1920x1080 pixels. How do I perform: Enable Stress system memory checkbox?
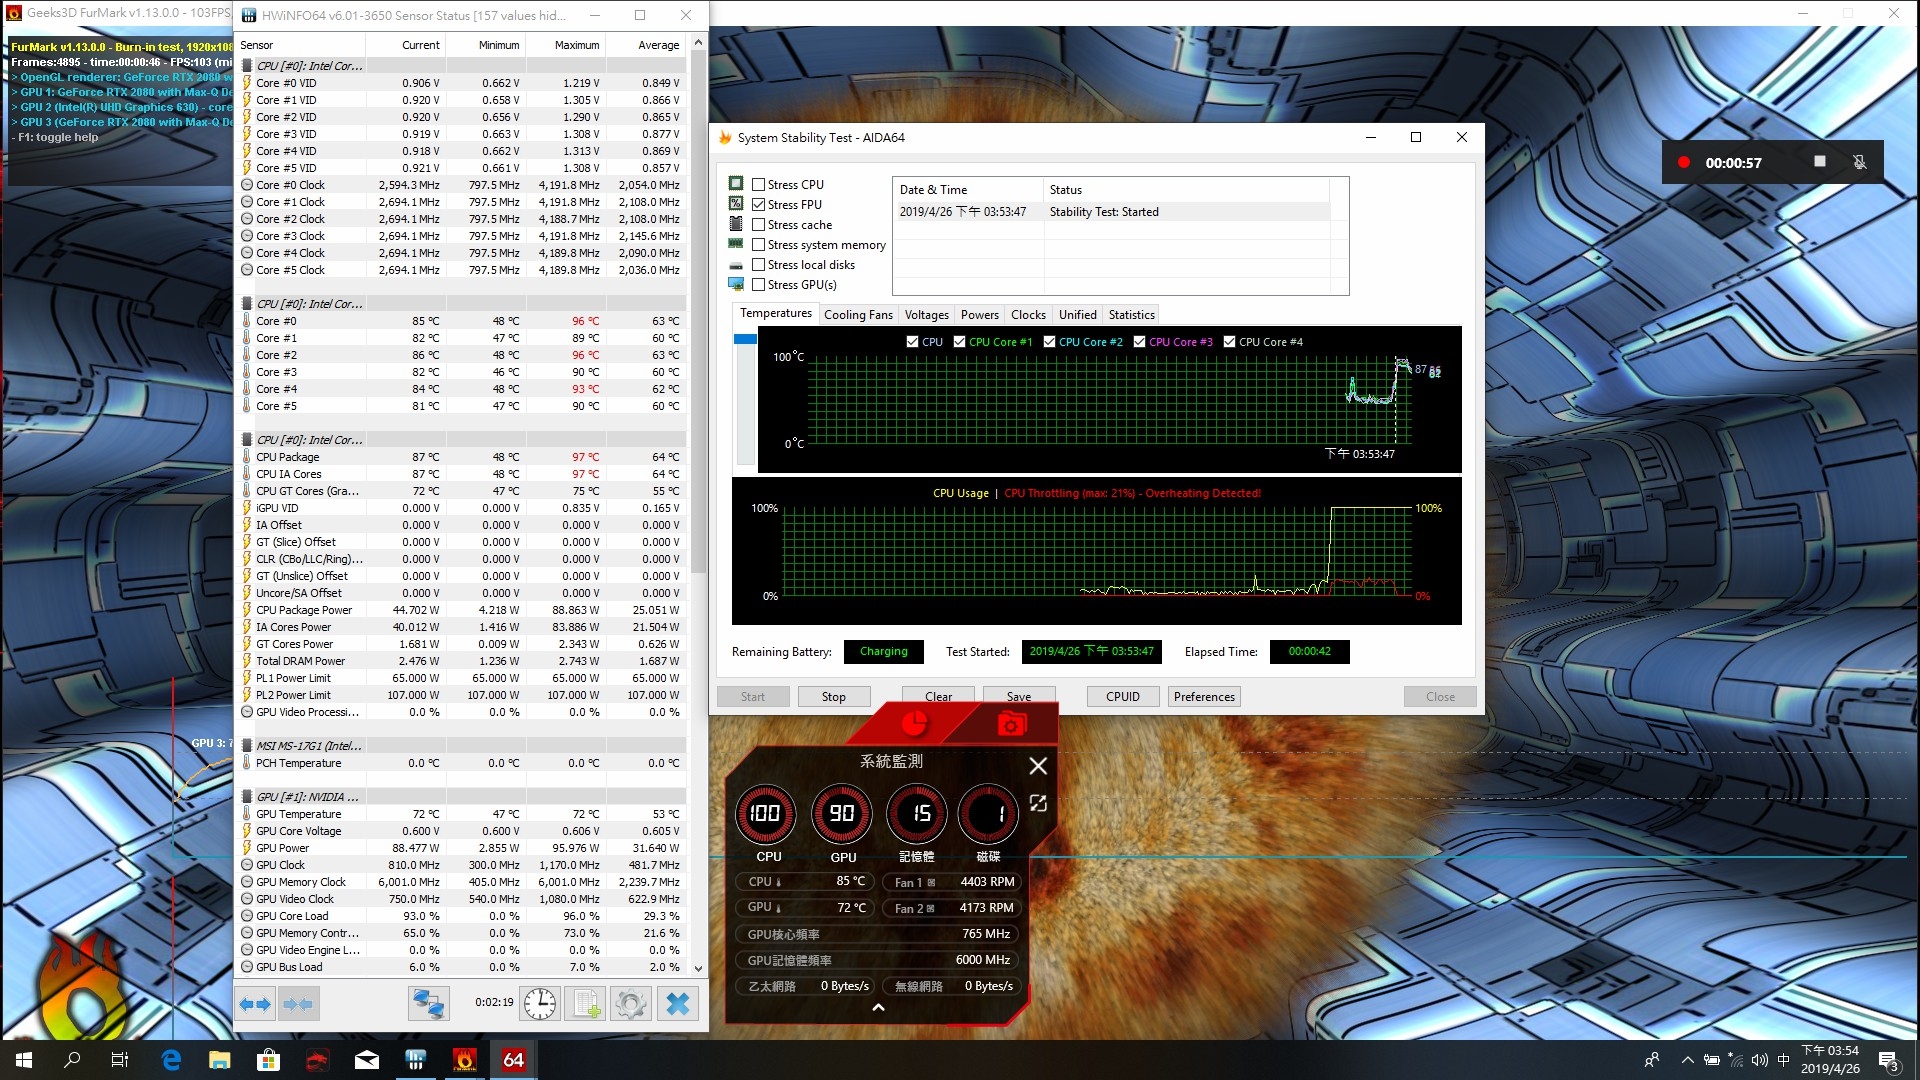point(759,245)
